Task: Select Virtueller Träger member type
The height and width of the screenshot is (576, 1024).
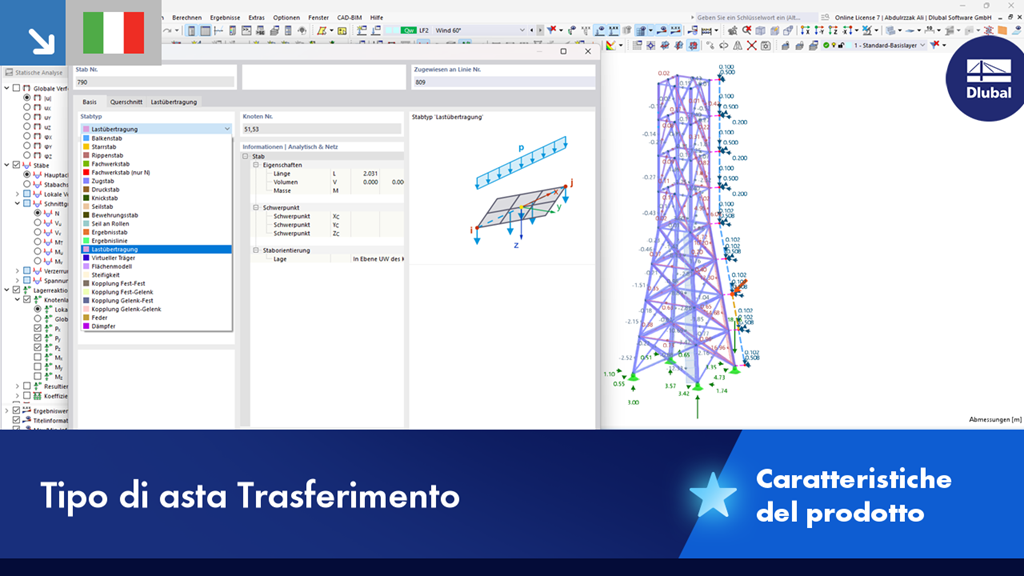Action: point(156,258)
